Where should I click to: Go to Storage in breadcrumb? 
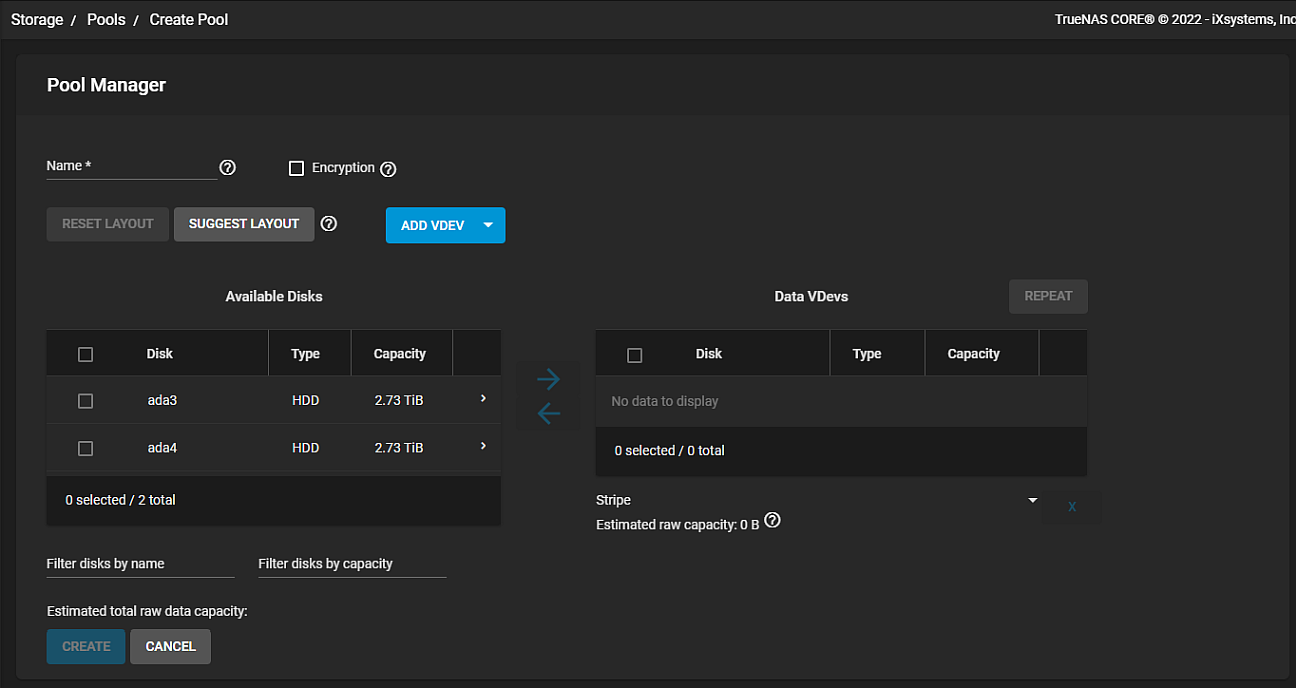click(x=37, y=20)
